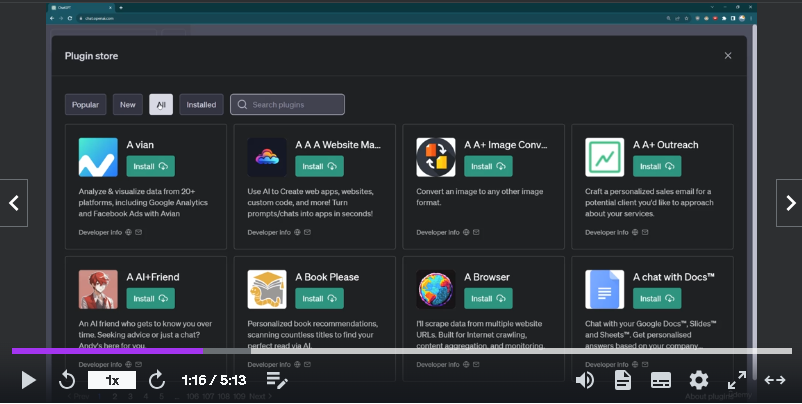The image size is (802, 404).
Task: Go to the previous lecture arrow
Action: (14, 203)
